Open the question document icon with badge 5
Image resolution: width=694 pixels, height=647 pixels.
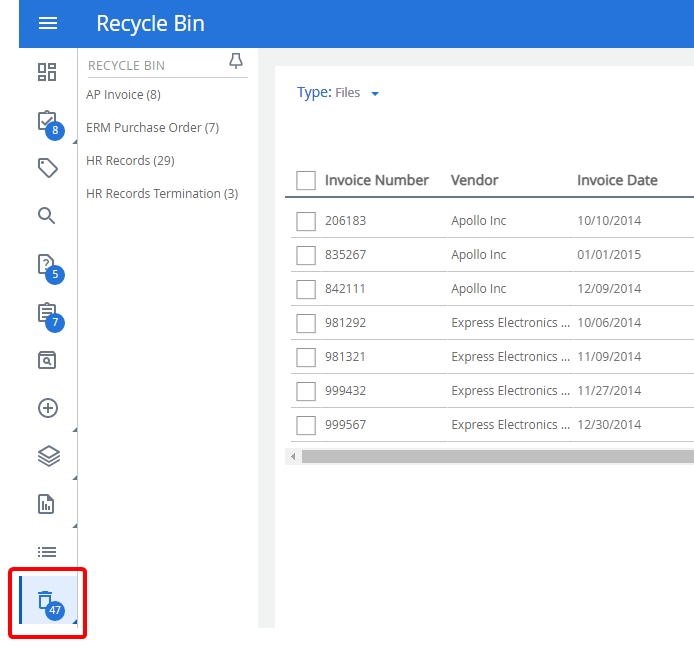point(47,265)
